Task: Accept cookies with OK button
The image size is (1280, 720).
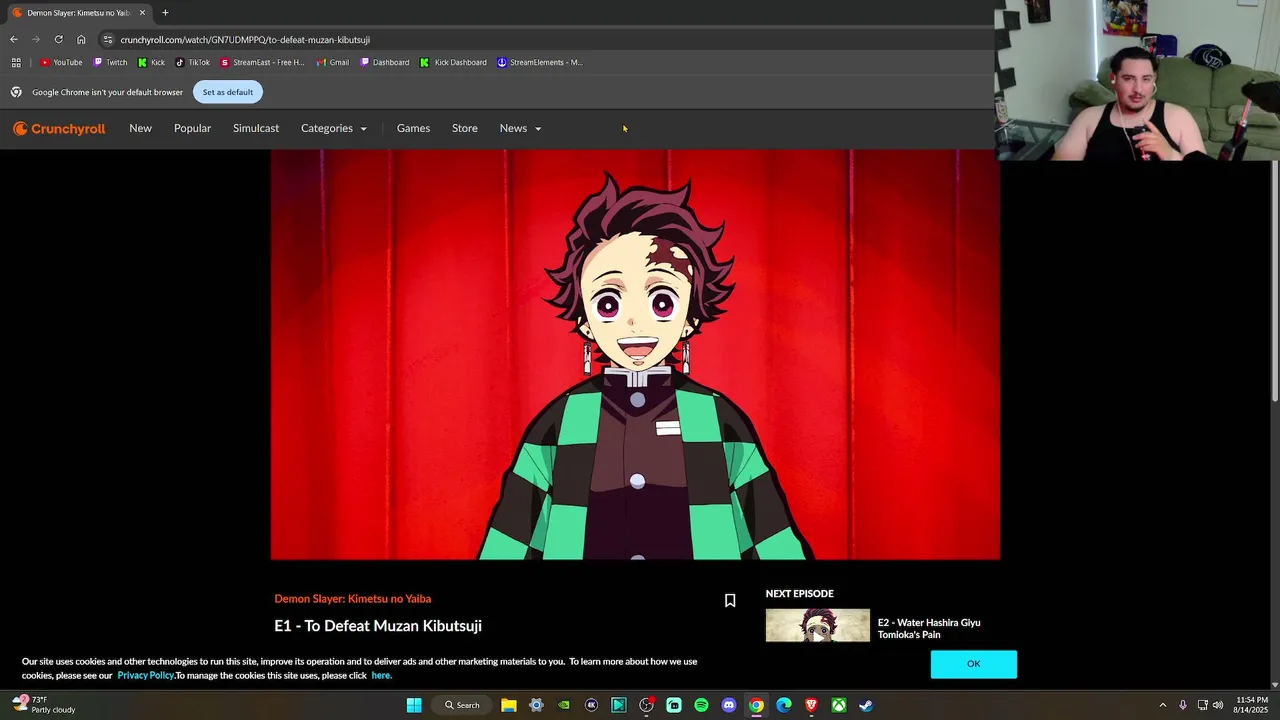Action: [974, 664]
